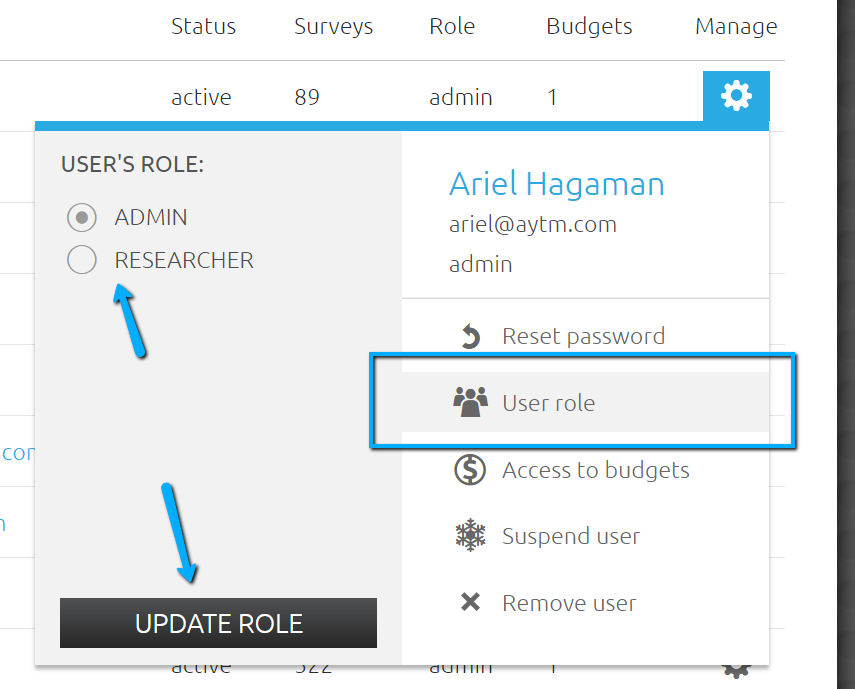Image resolution: width=855 pixels, height=689 pixels.
Task: Choose the Reset password menu entry
Action: click(583, 337)
